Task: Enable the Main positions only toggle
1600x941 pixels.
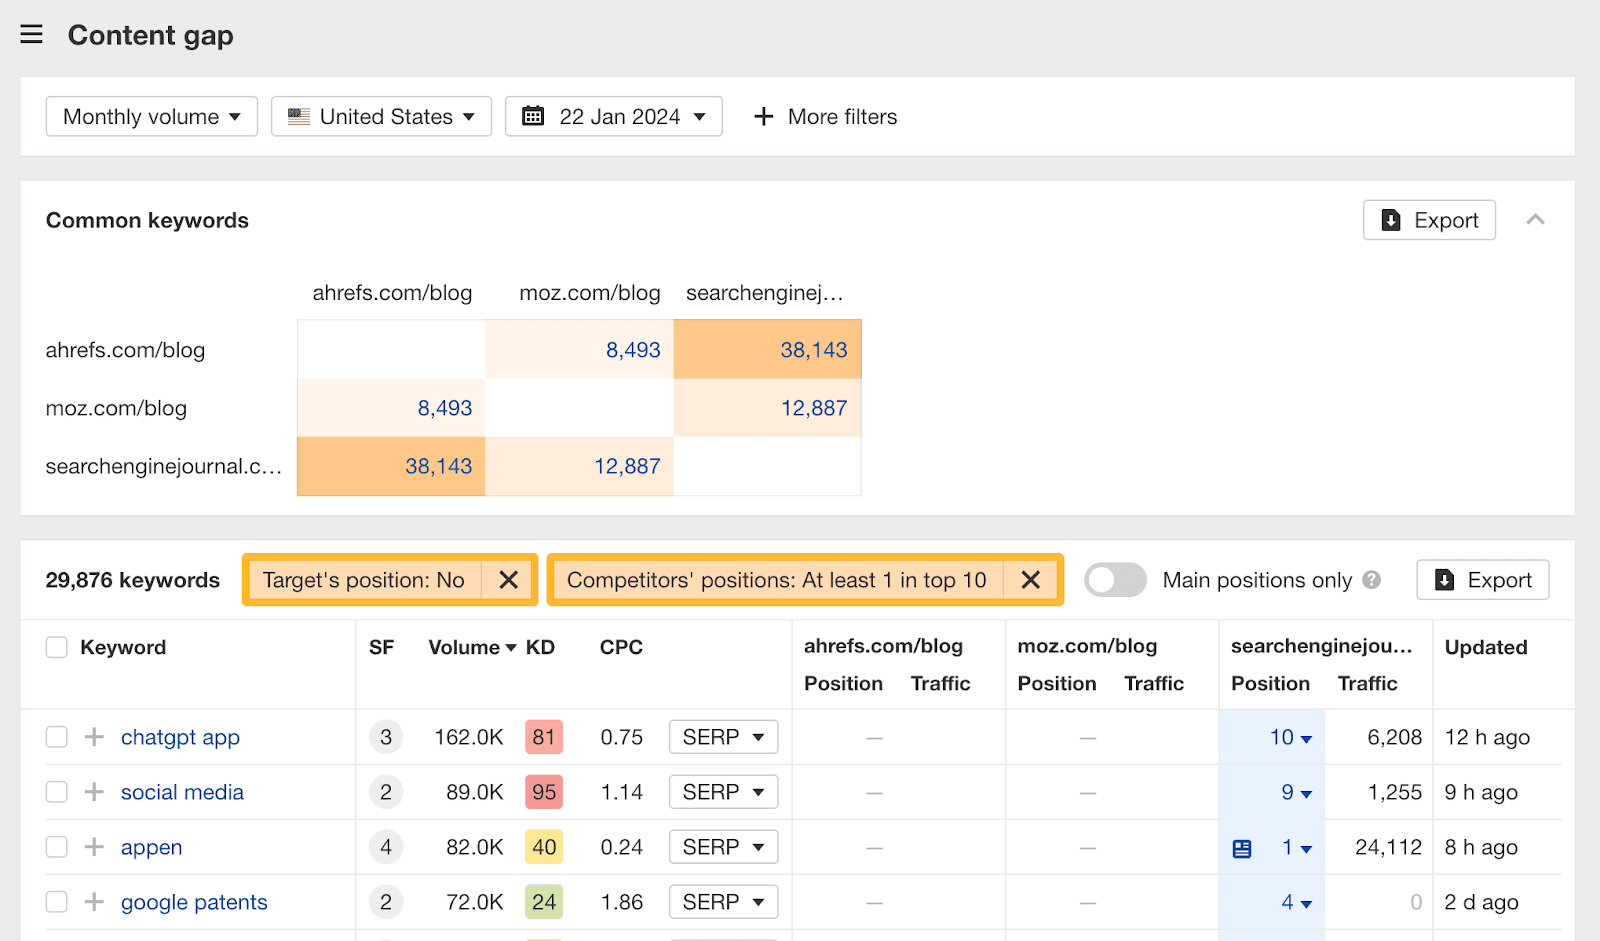Action: pyautogui.click(x=1115, y=580)
